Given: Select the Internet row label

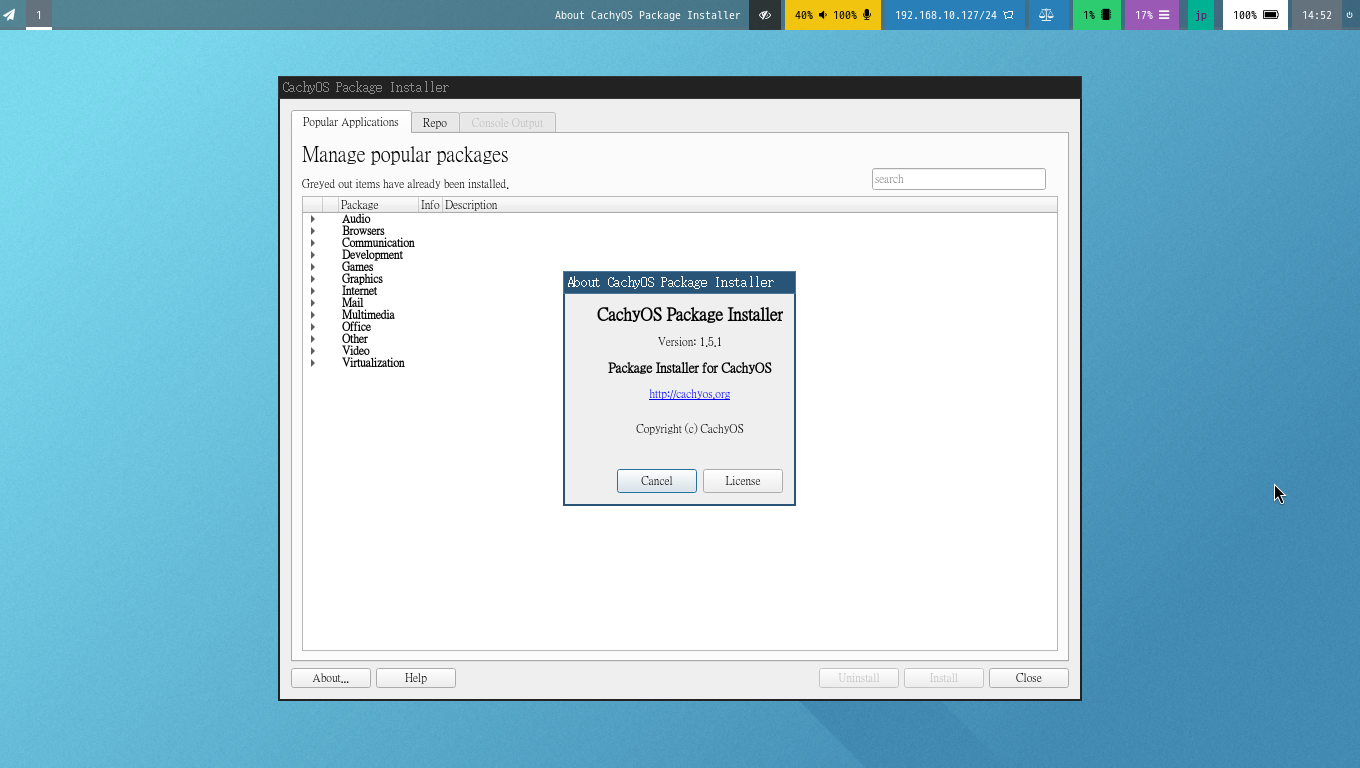Looking at the screenshot, I should click(359, 291).
